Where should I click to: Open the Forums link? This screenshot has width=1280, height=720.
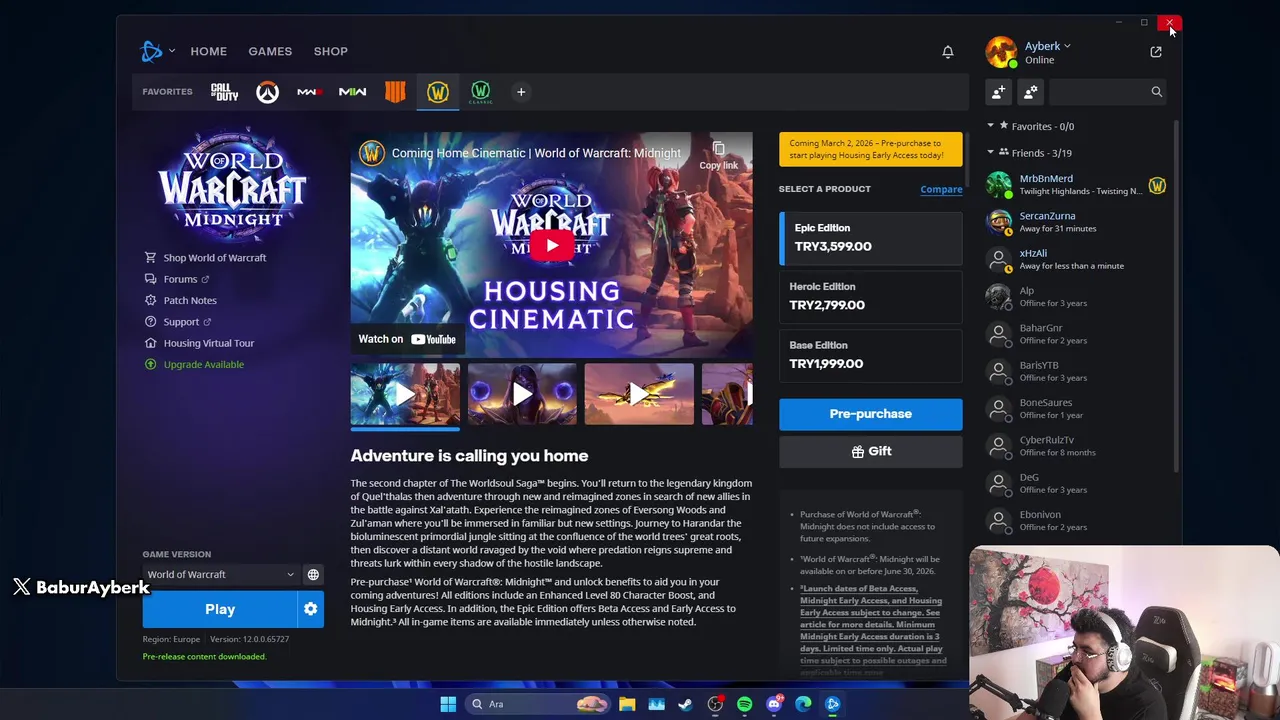[x=177, y=279]
